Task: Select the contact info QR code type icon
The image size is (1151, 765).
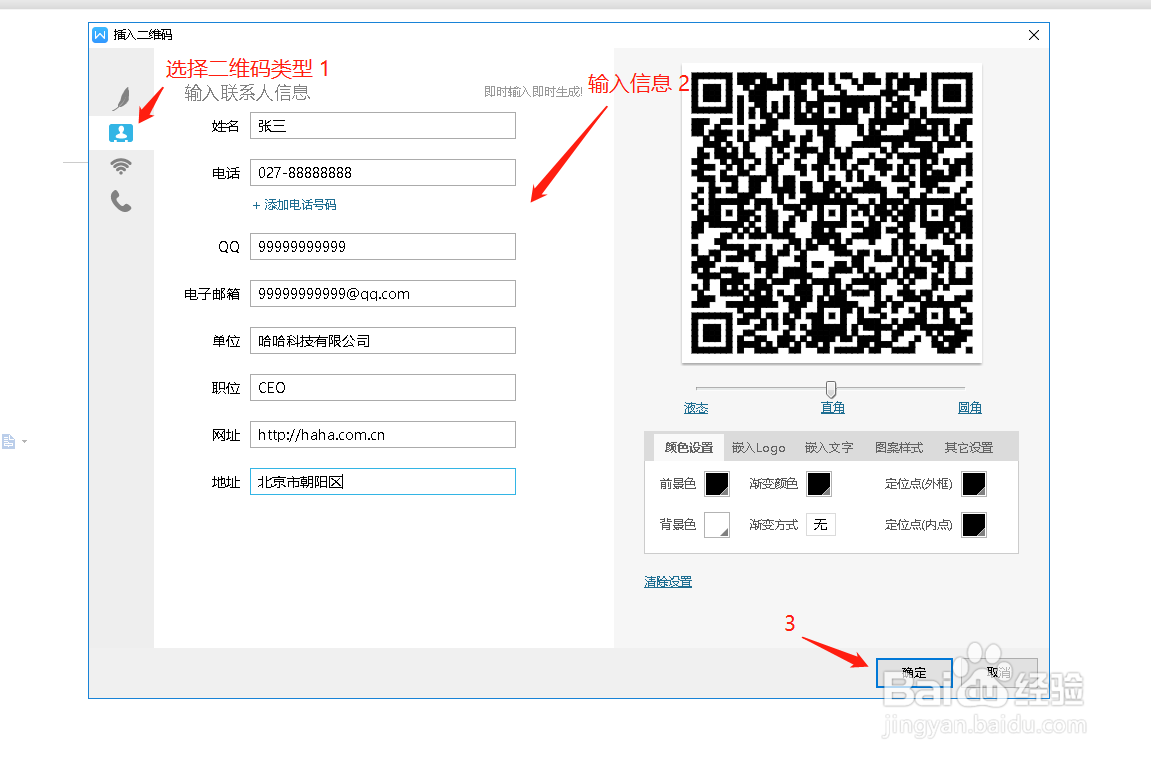Action: (x=121, y=131)
